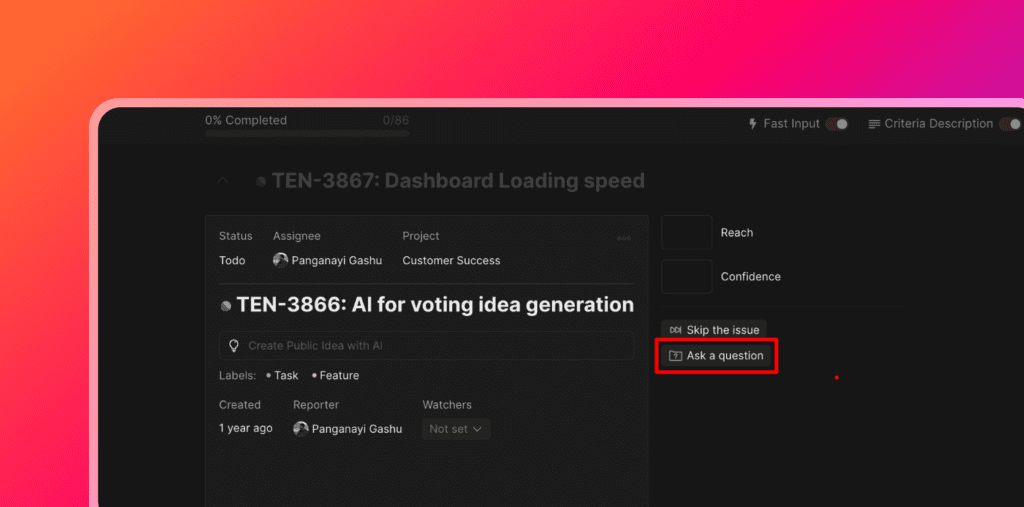Open the three-dots menu on the issue card
This screenshot has height=507, width=1024.
624,238
